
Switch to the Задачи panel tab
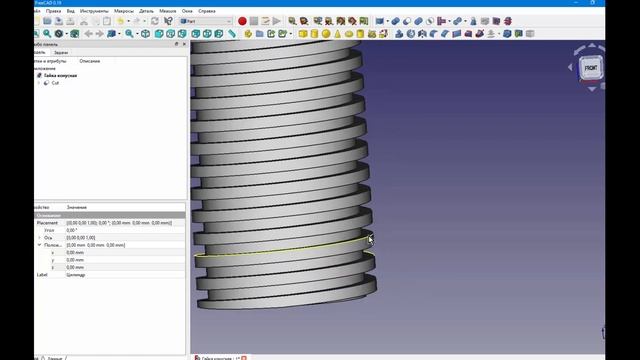61,52
